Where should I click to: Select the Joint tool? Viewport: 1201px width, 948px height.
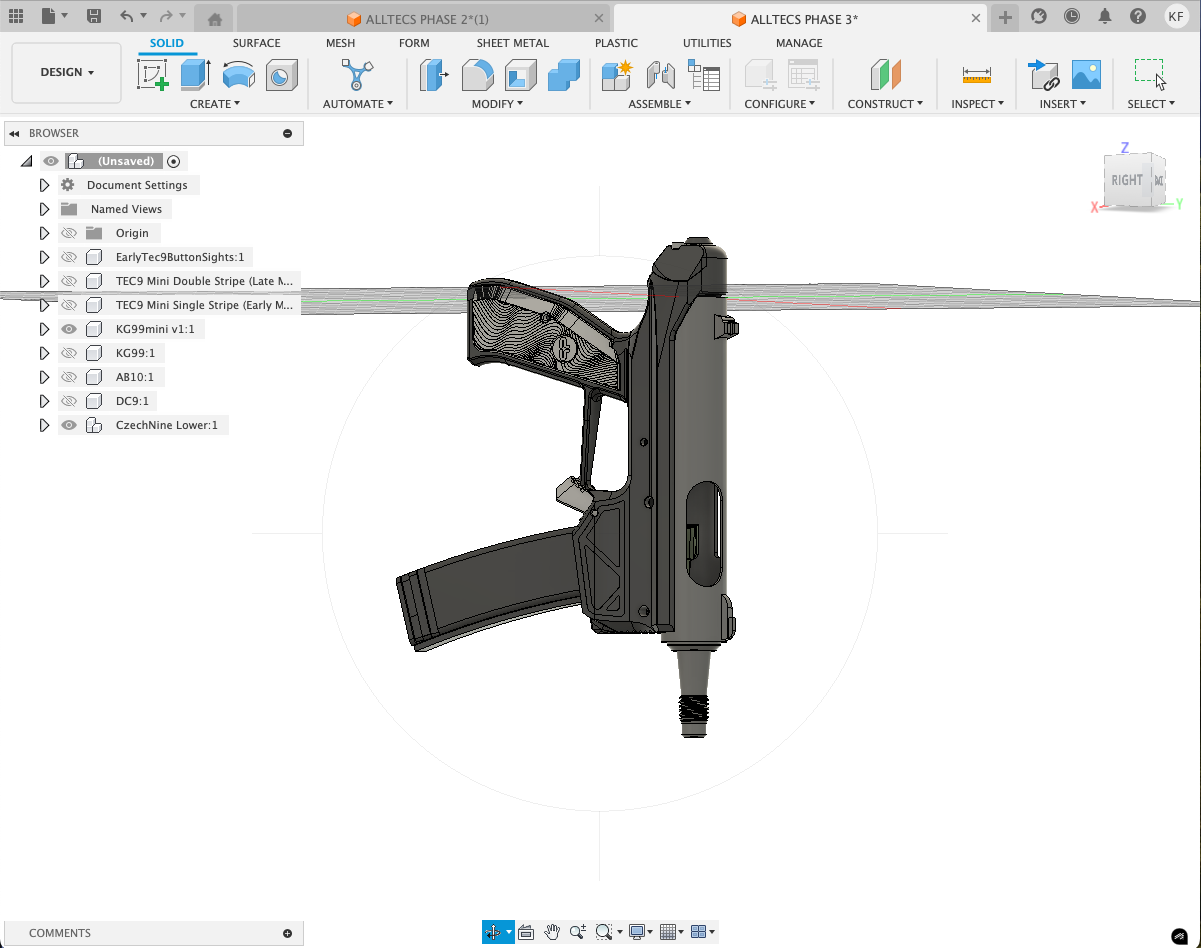coord(660,75)
